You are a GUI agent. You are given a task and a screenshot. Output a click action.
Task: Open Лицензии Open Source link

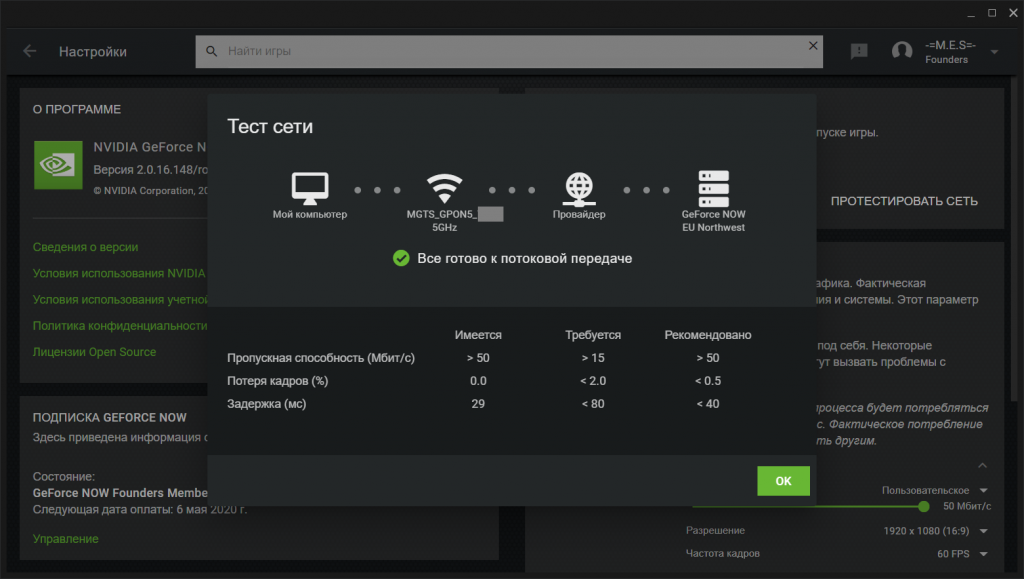tap(94, 352)
